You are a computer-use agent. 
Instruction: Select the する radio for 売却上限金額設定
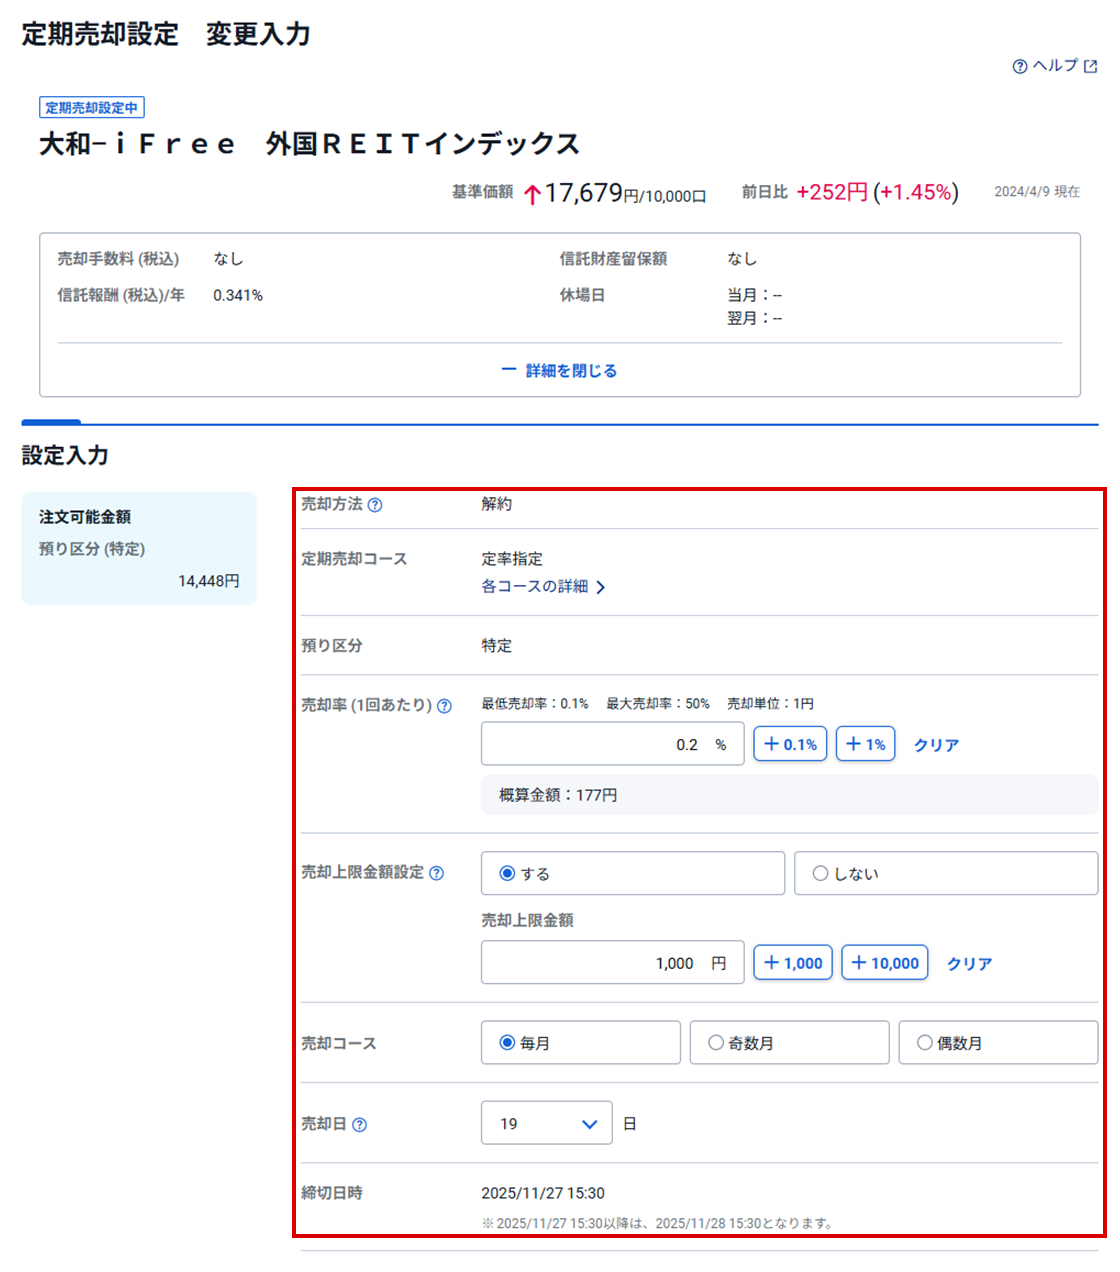pyautogui.click(x=508, y=874)
